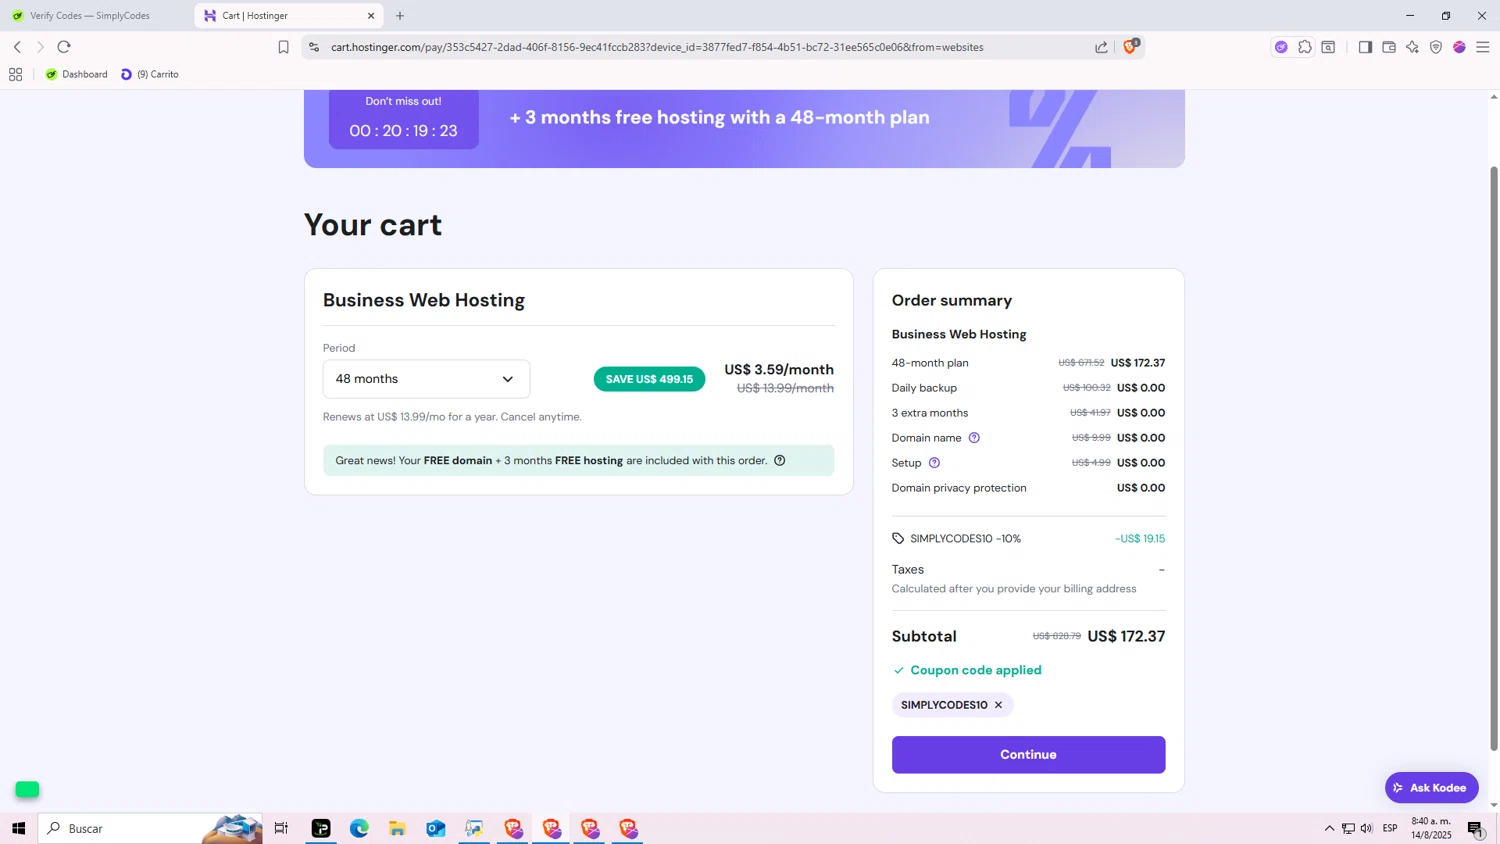The width and height of the screenshot is (1500, 844).
Task: Open Outlook from the taskbar
Action: click(436, 828)
